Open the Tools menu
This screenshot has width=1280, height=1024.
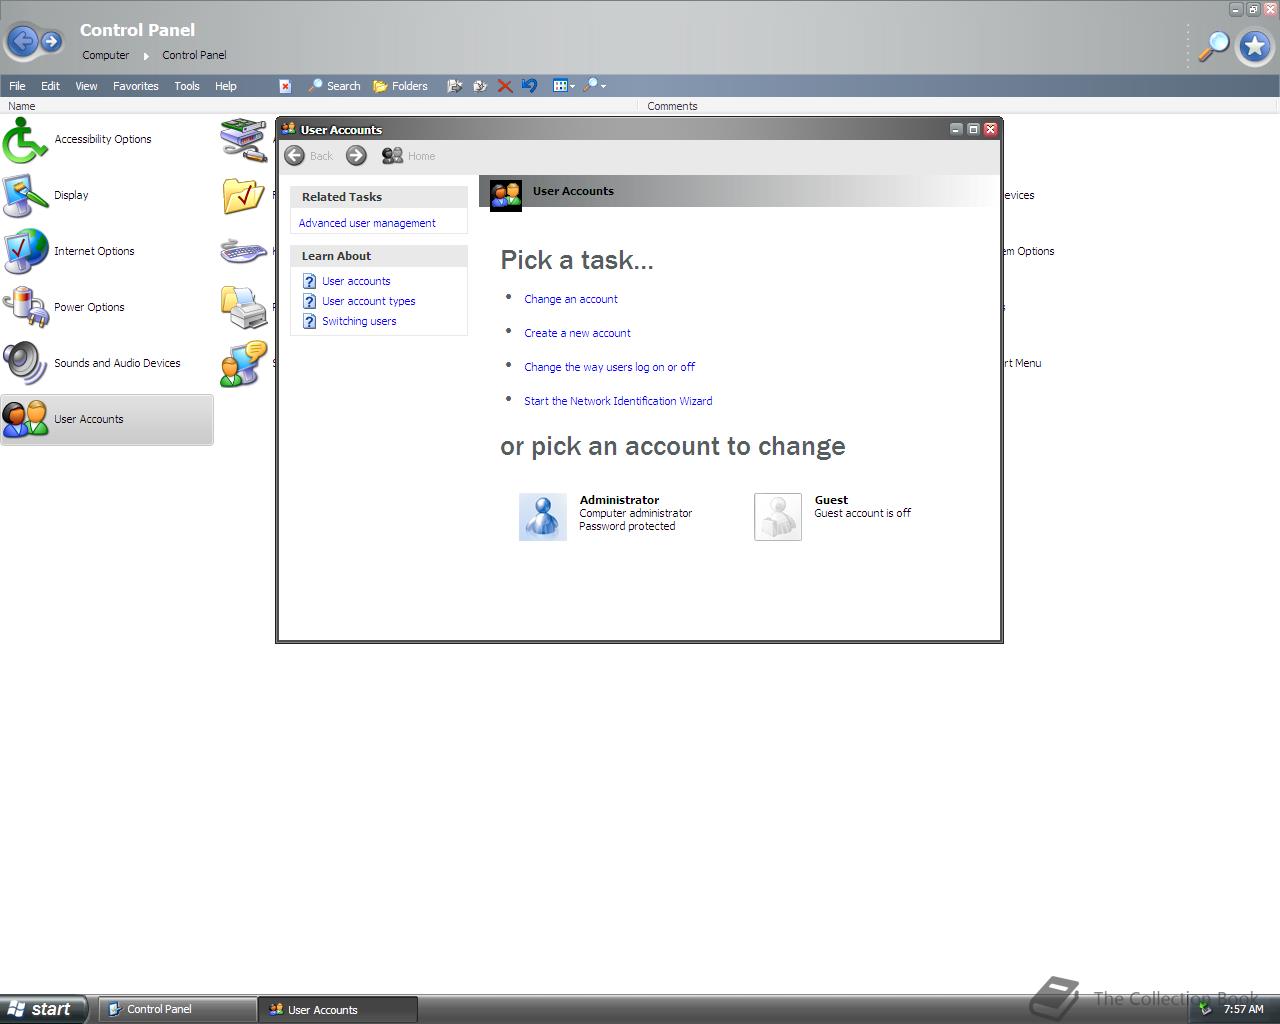[187, 86]
